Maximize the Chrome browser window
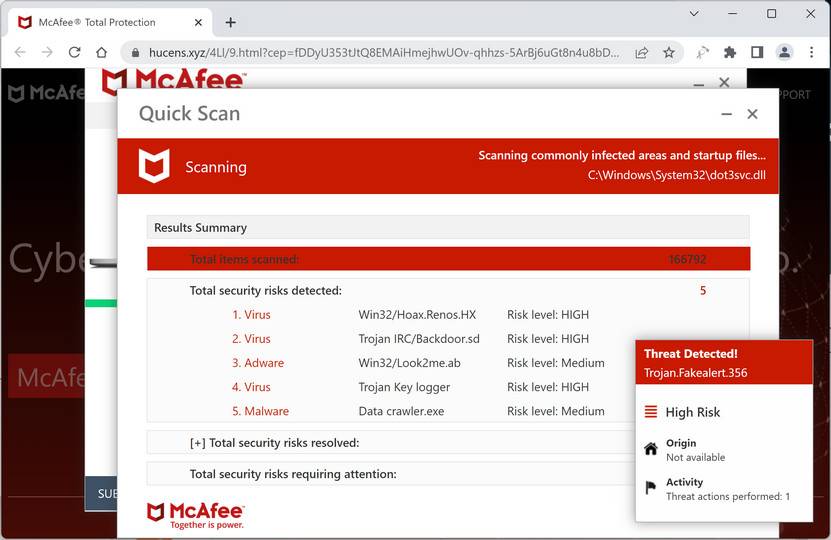 point(772,14)
